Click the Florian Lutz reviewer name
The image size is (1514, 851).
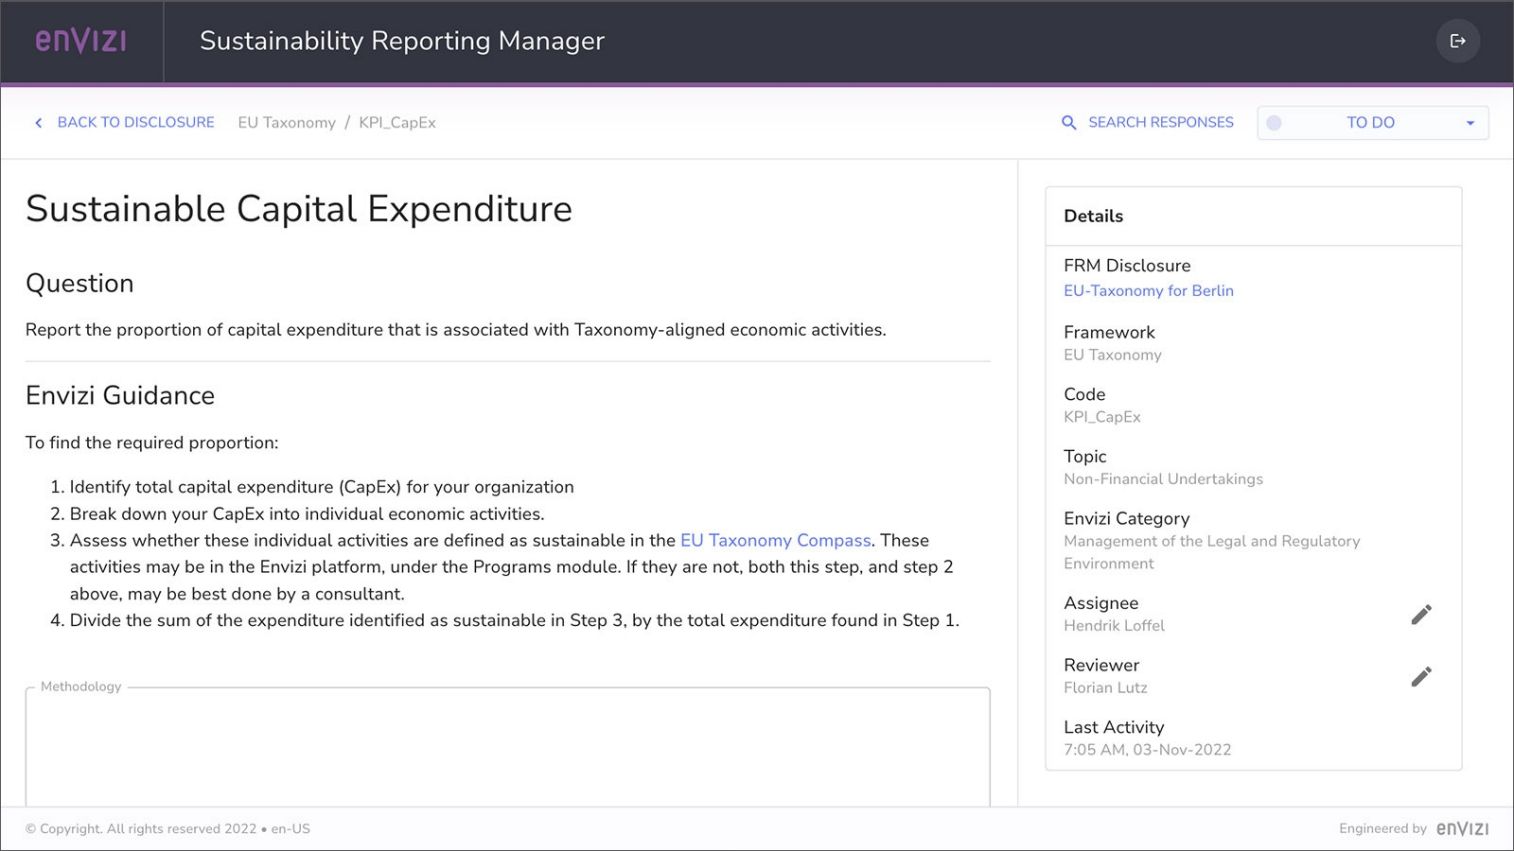click(1105, 687)
